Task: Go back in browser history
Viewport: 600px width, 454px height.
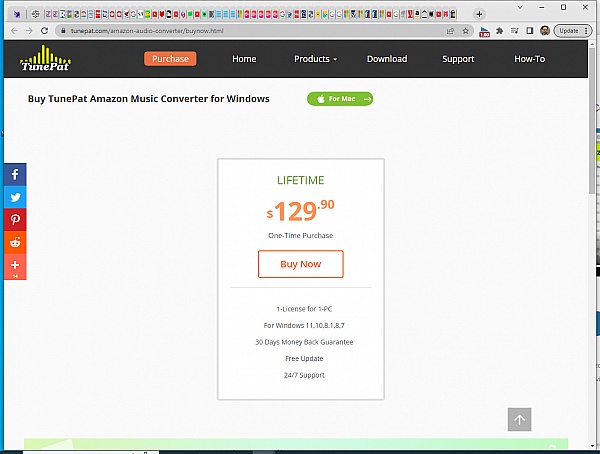Action: click(x=14, y=31)
